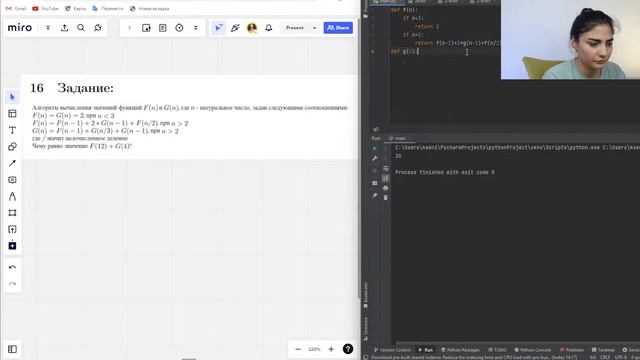The height and width of the screenshot is (360, 640).
Task: Open Terminal tool window
Action: pyautogui.click(x=603, y=350)
